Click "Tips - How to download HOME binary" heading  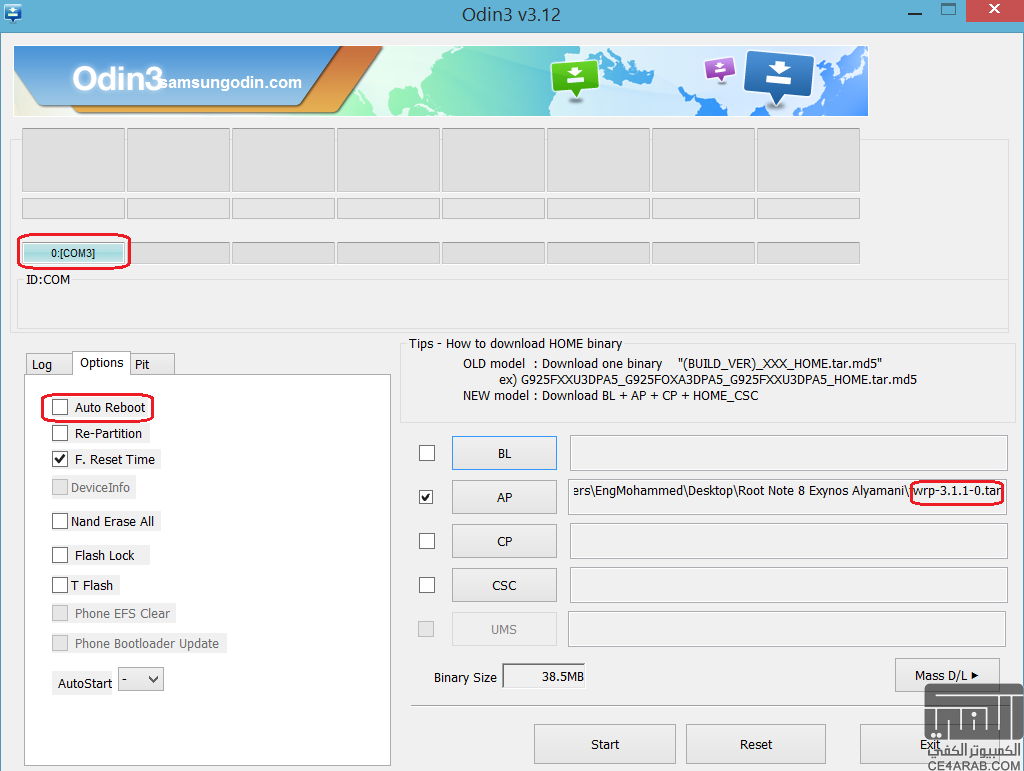[515, 343]
